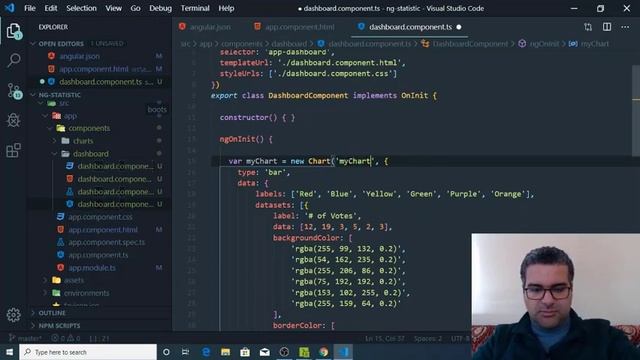Open the Extensions view

(13, 150)
